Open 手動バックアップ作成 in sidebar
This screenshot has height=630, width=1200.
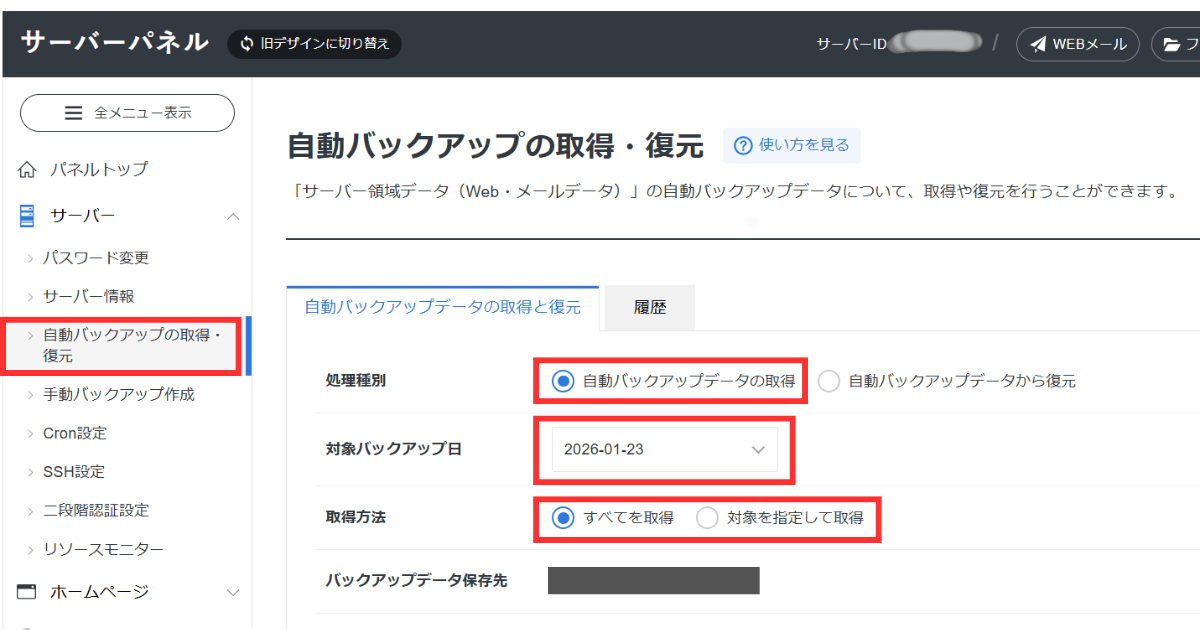118,394
